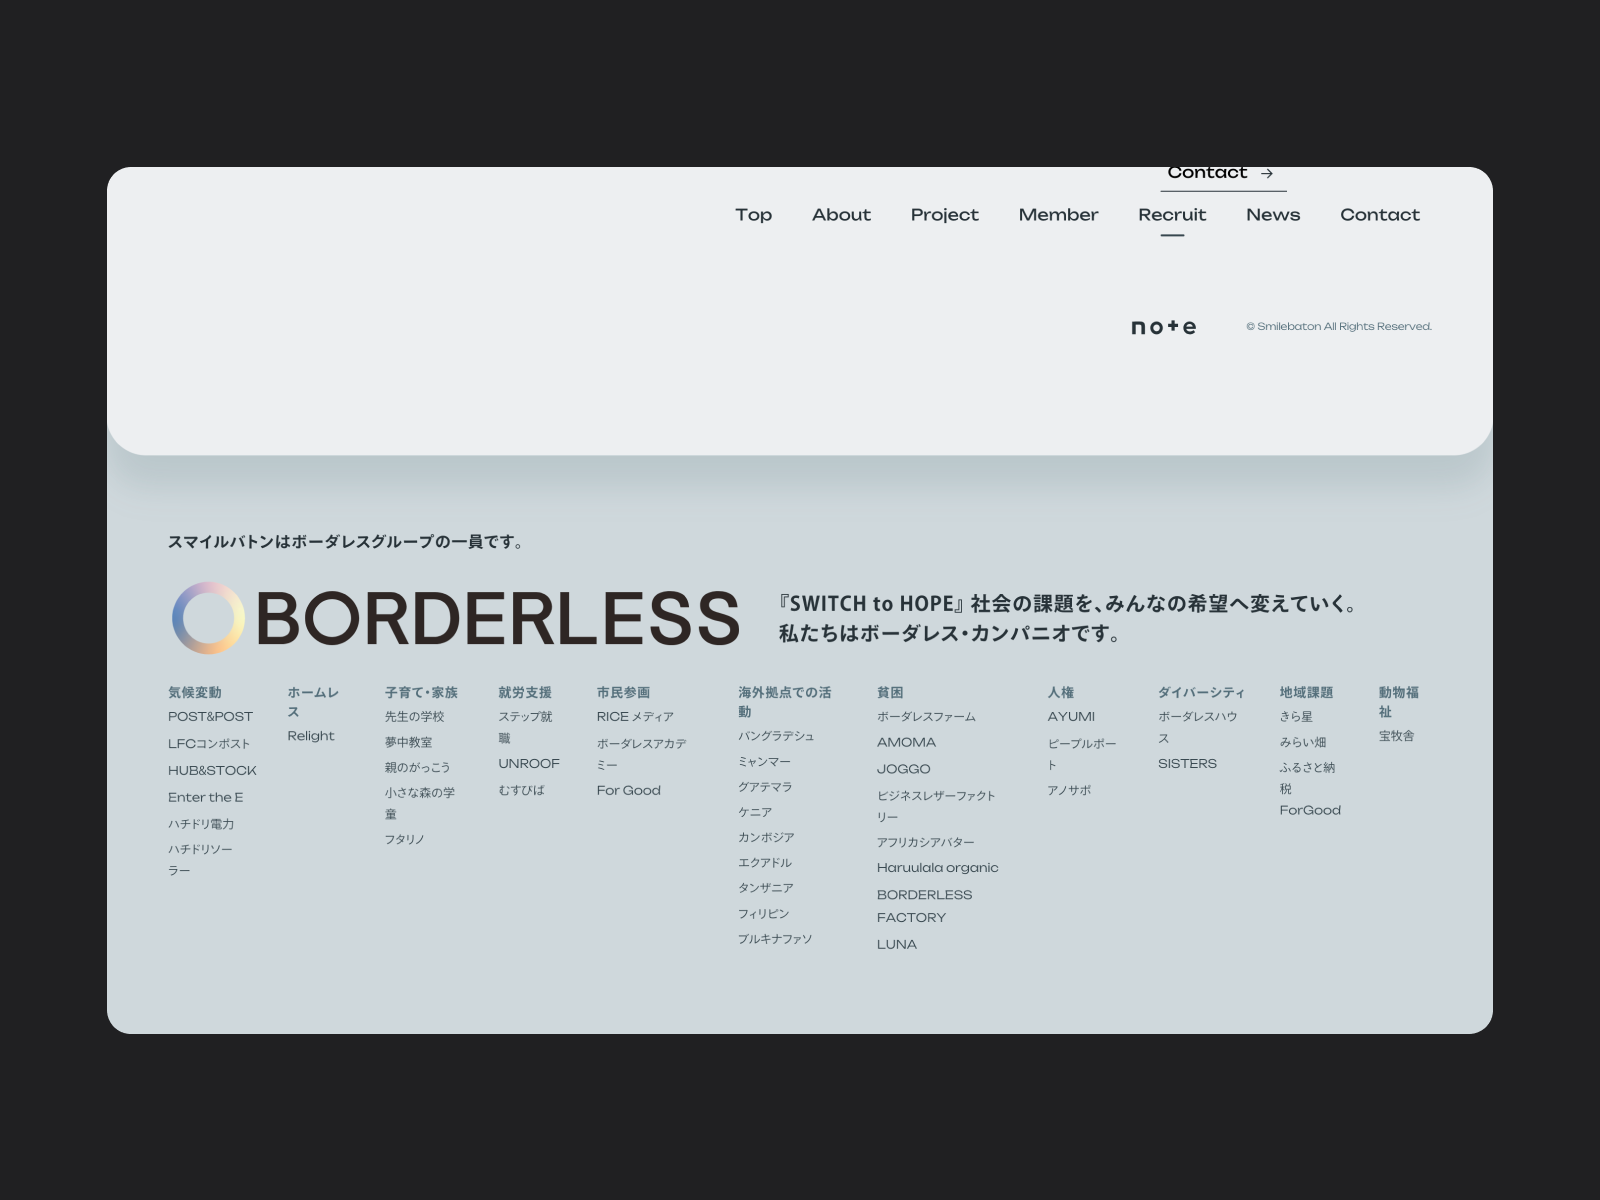Click Contact in the navigation row
The image size is (1600, 1200).
click(x=1379, y=215)
